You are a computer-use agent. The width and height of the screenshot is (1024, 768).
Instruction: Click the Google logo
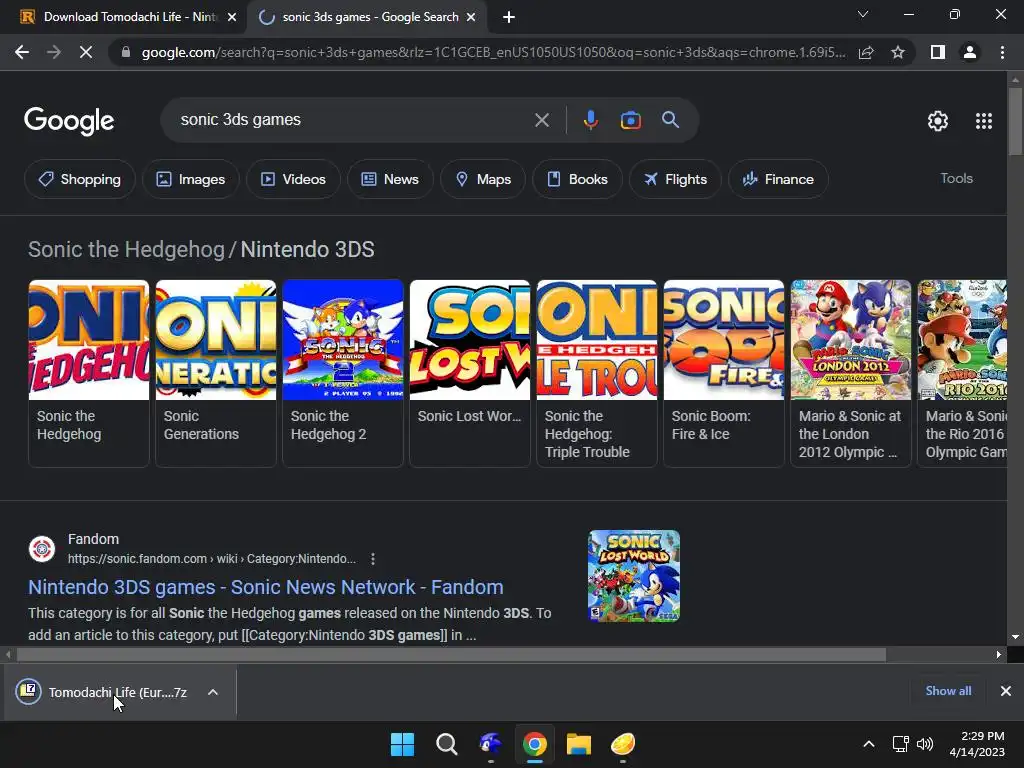pyautogui.click(x=69, y=121)
